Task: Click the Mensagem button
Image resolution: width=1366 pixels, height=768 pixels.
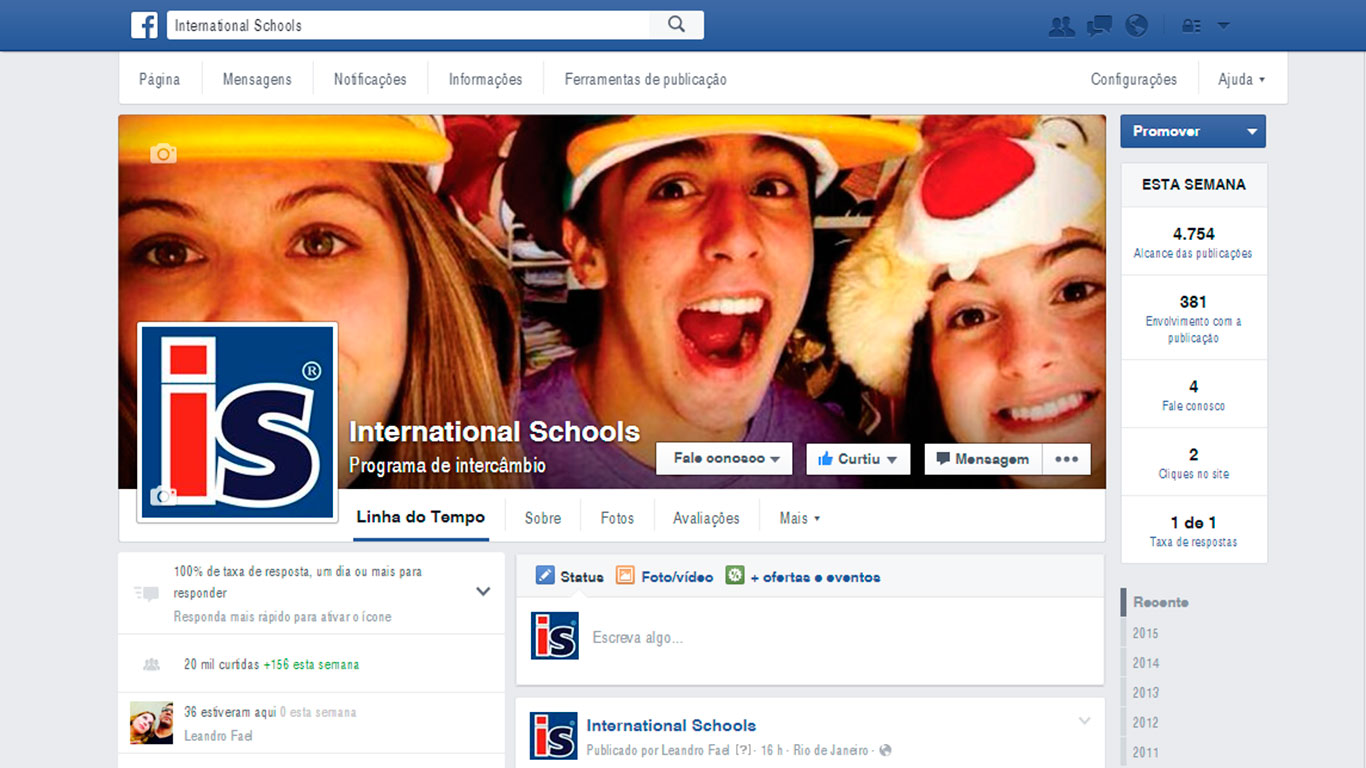Action: (x=983, y=459)
